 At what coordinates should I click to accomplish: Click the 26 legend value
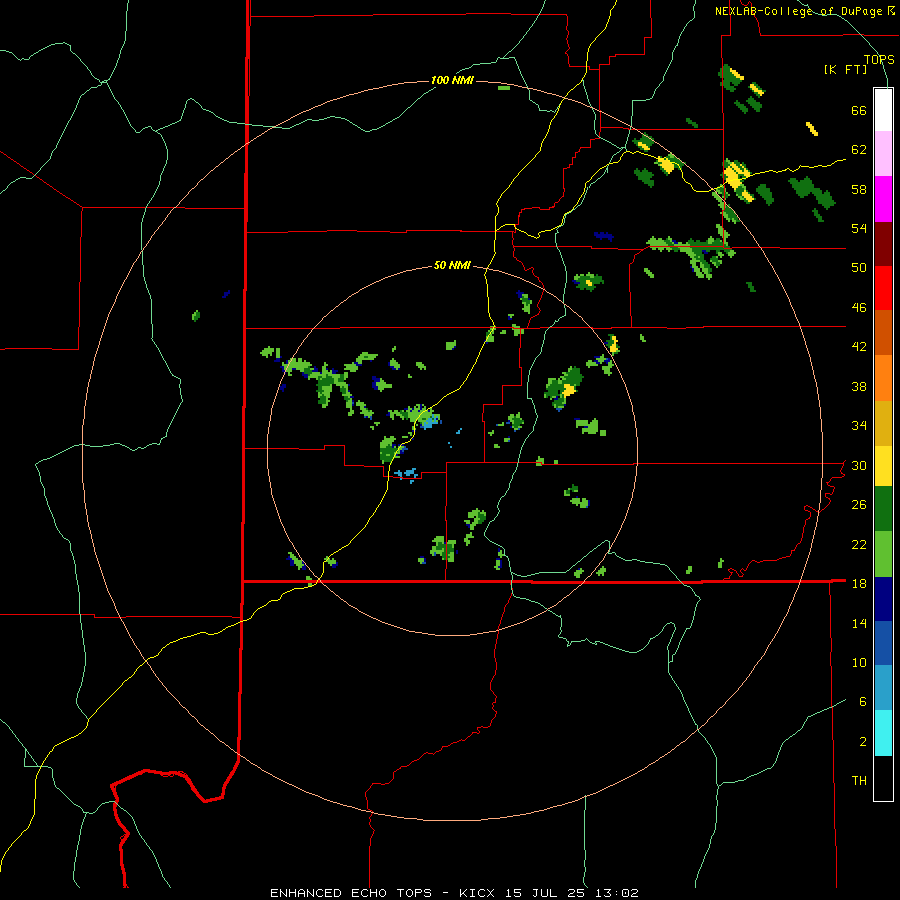click(x=859, y=505)
